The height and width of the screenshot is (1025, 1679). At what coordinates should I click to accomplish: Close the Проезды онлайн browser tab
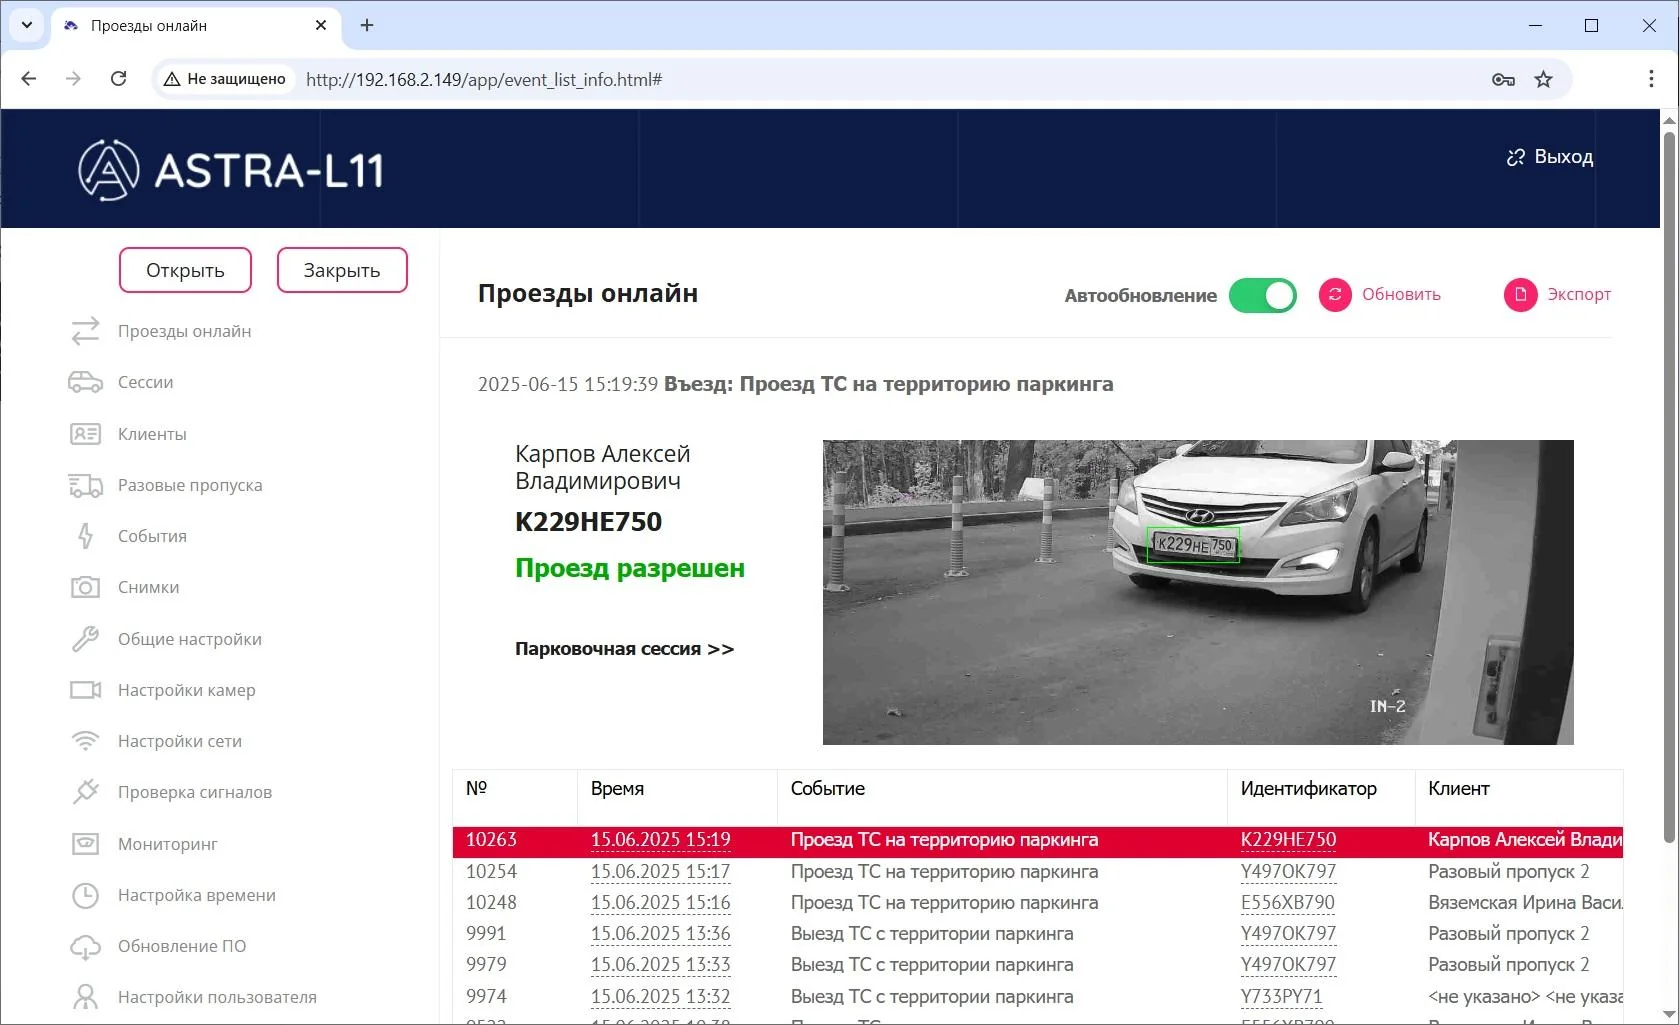coord(320,25)
